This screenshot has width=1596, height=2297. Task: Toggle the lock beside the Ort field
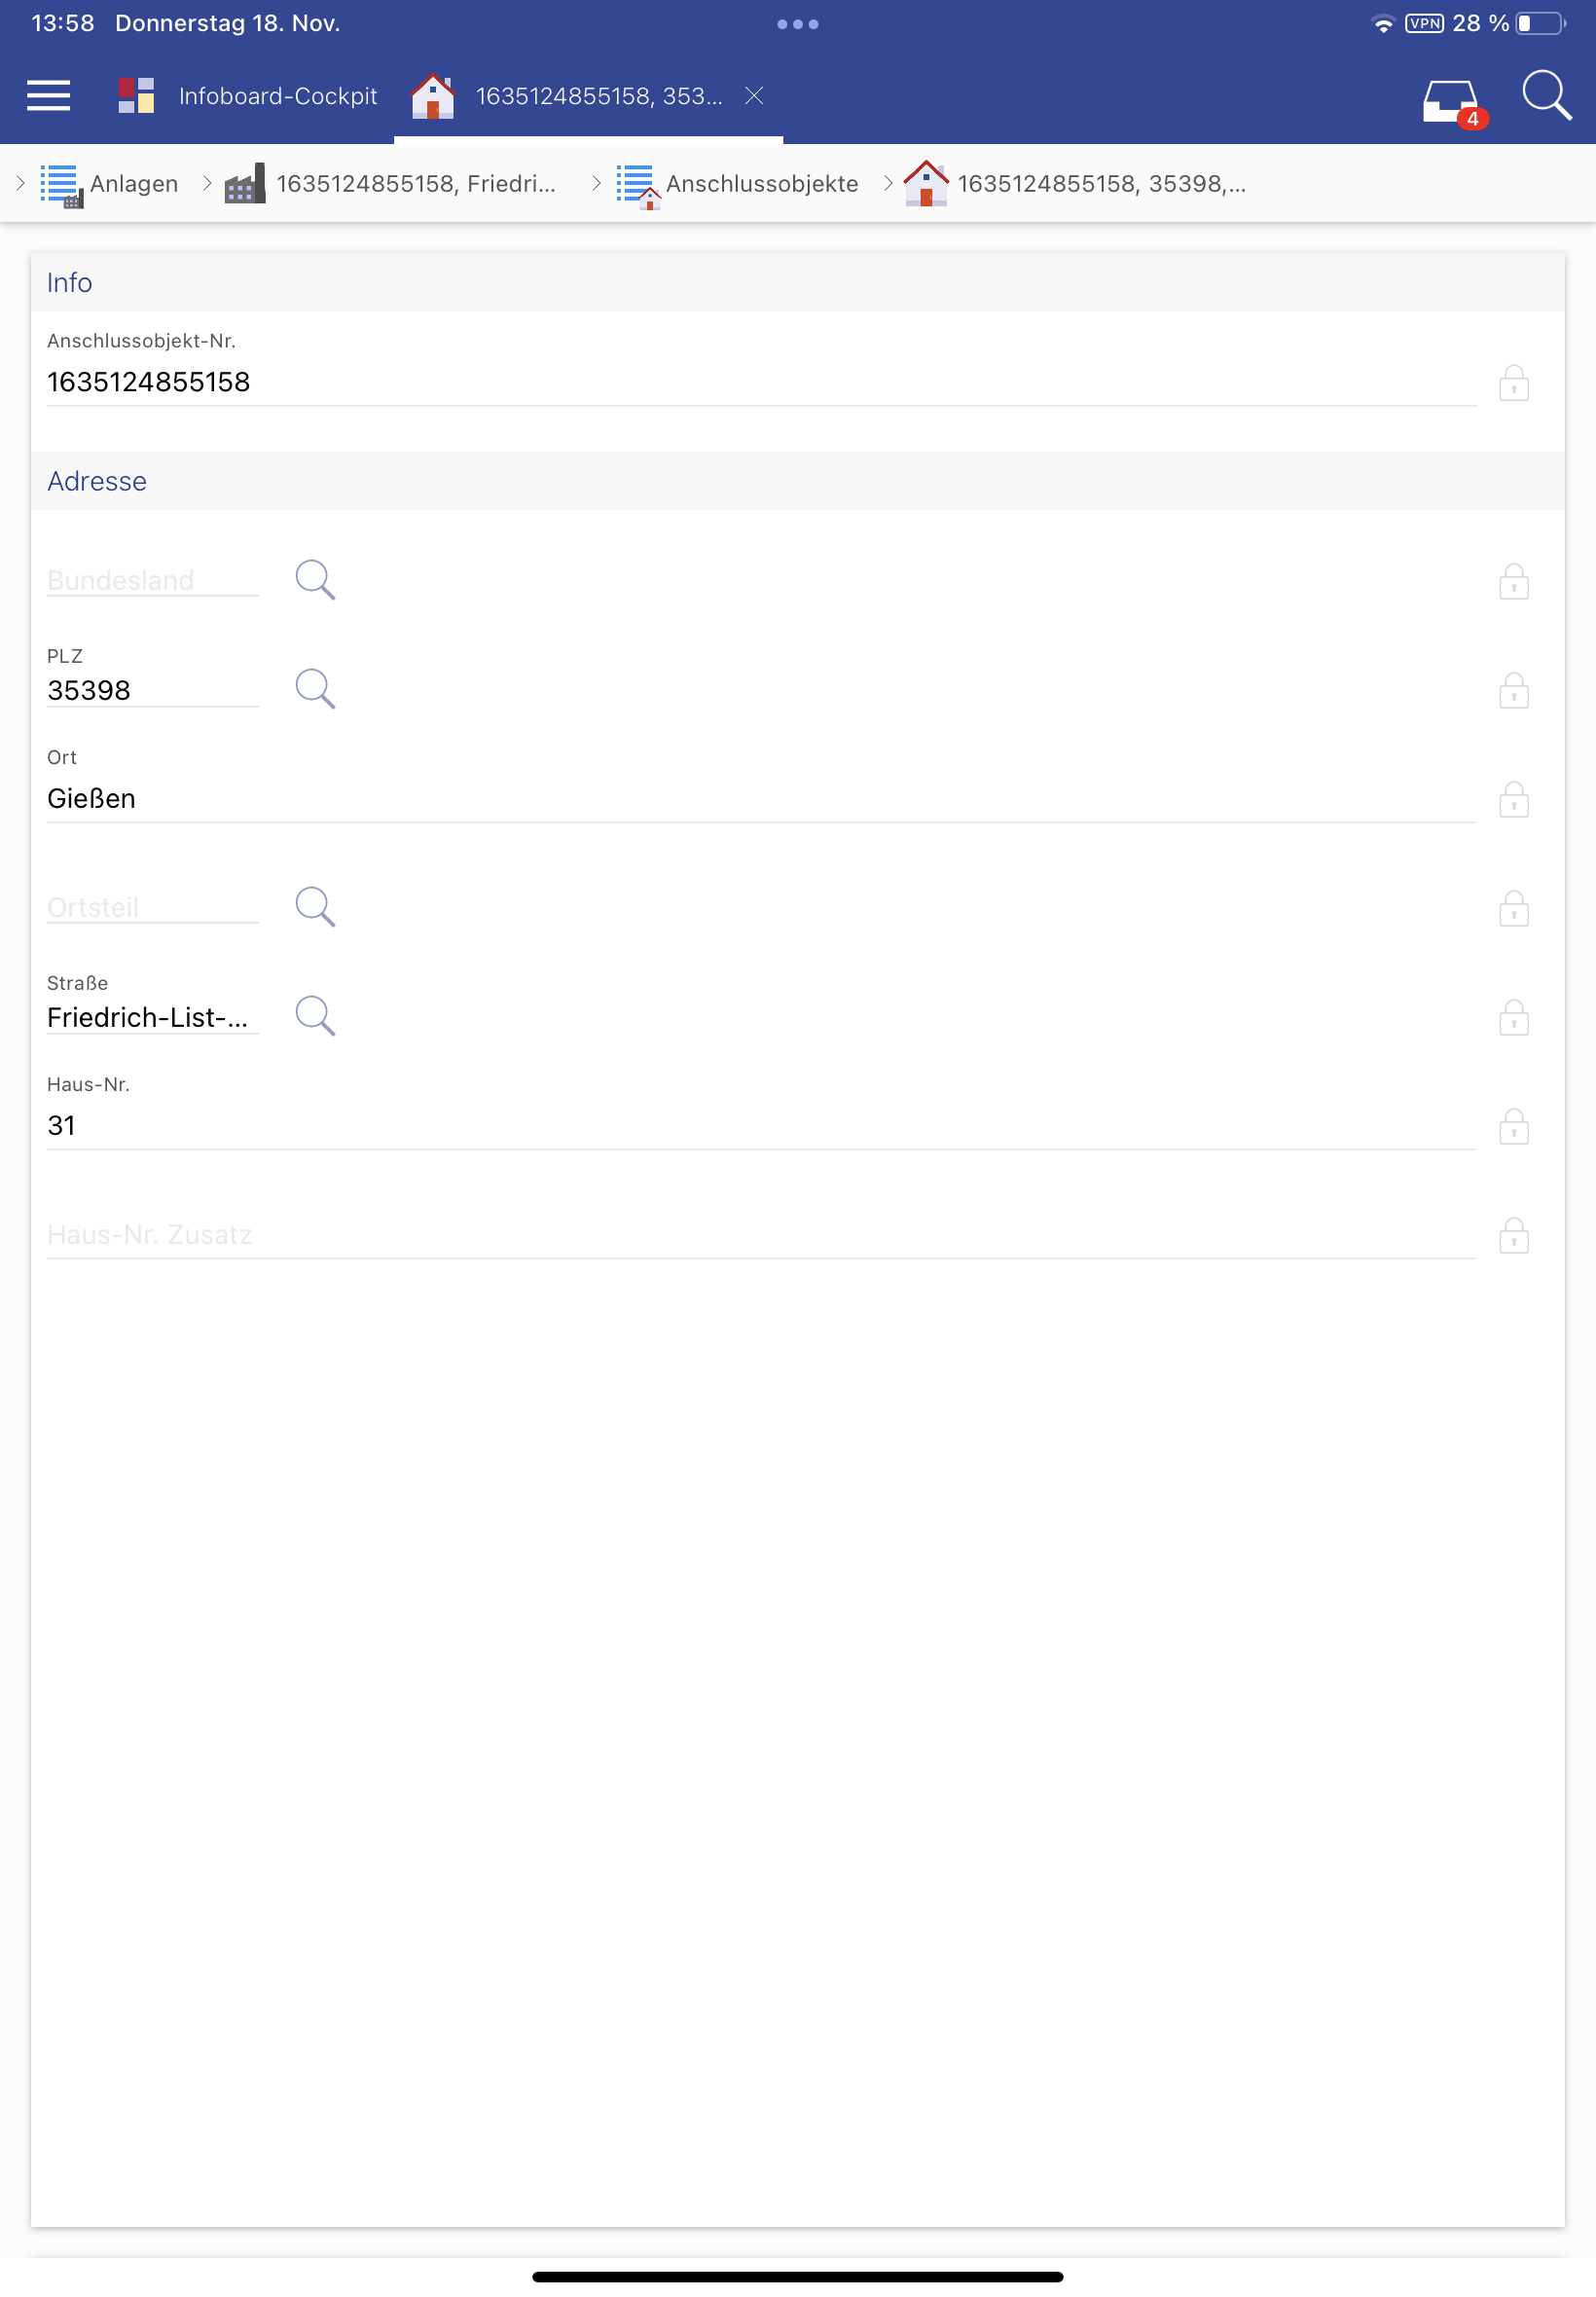[x=1513, y=799]
